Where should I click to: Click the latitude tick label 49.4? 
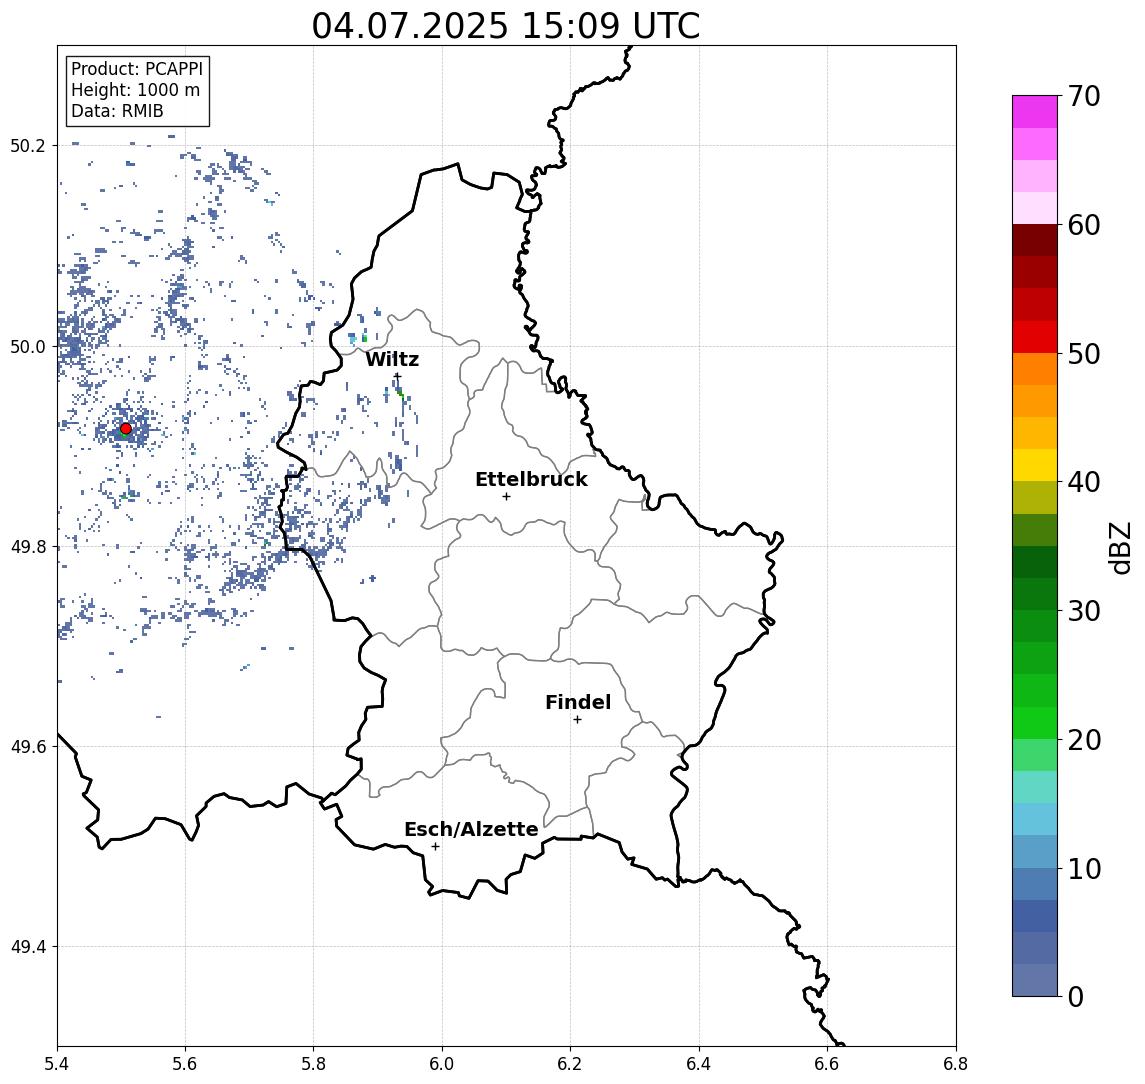[x=27, y=947]
